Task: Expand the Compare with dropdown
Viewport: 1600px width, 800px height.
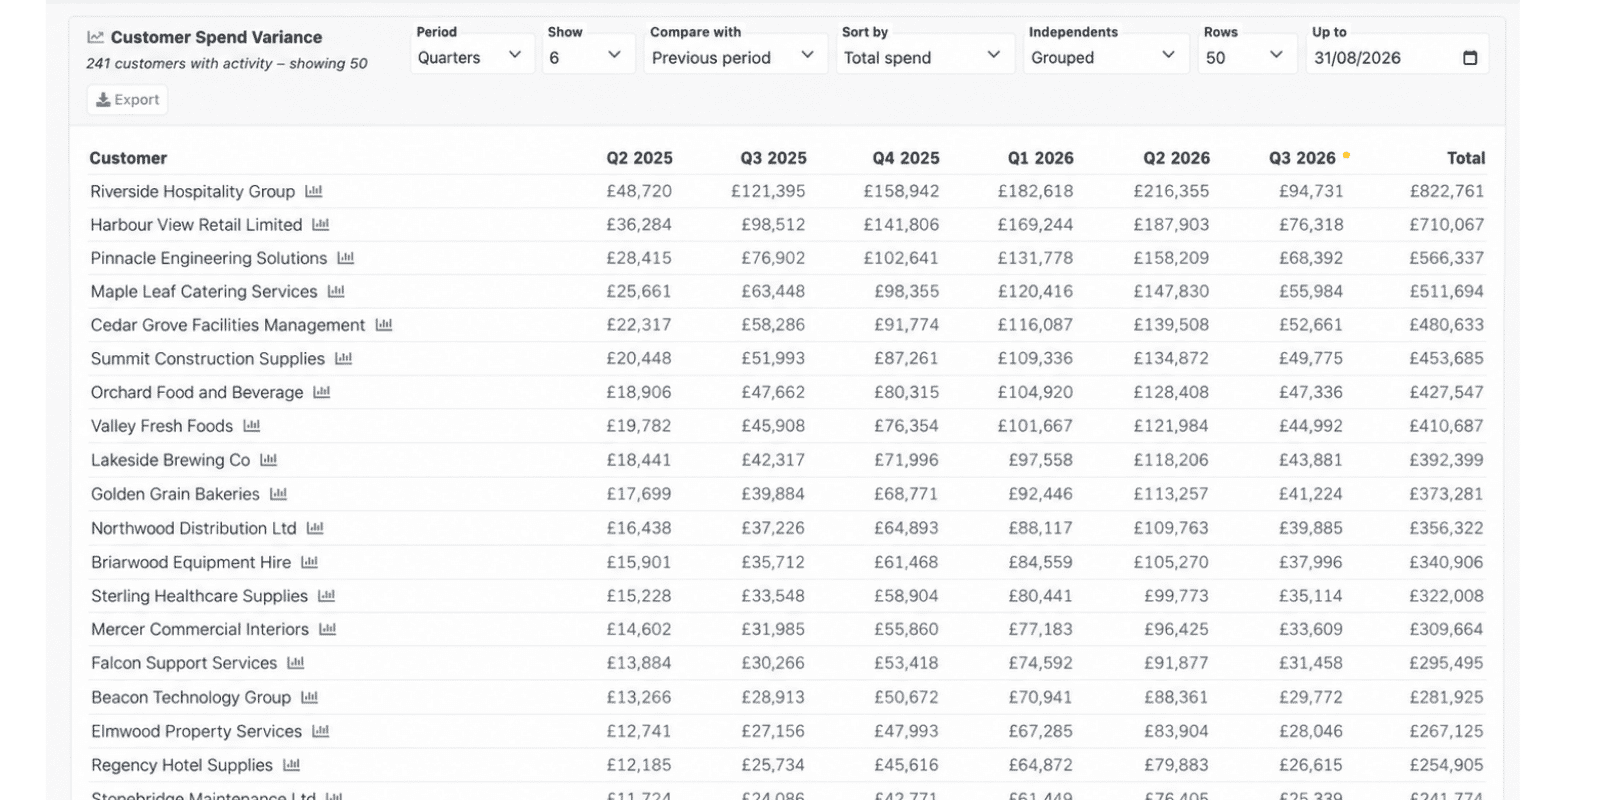Action: (x=735, y=55)
